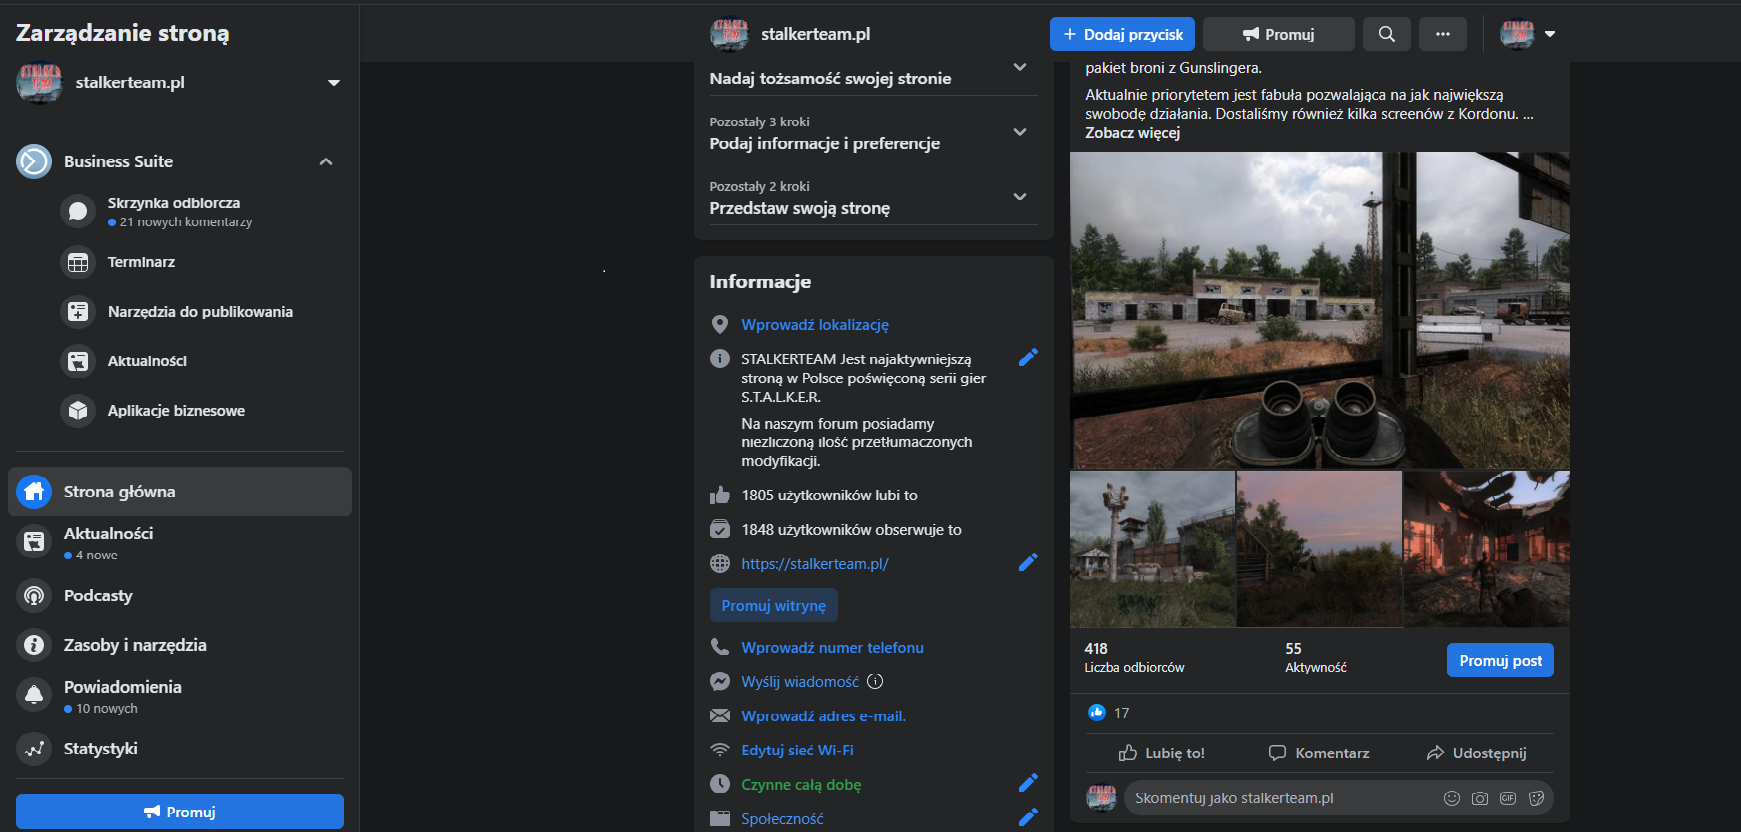Click the Aplikacje biznesowe cube icon

point(78,411)
